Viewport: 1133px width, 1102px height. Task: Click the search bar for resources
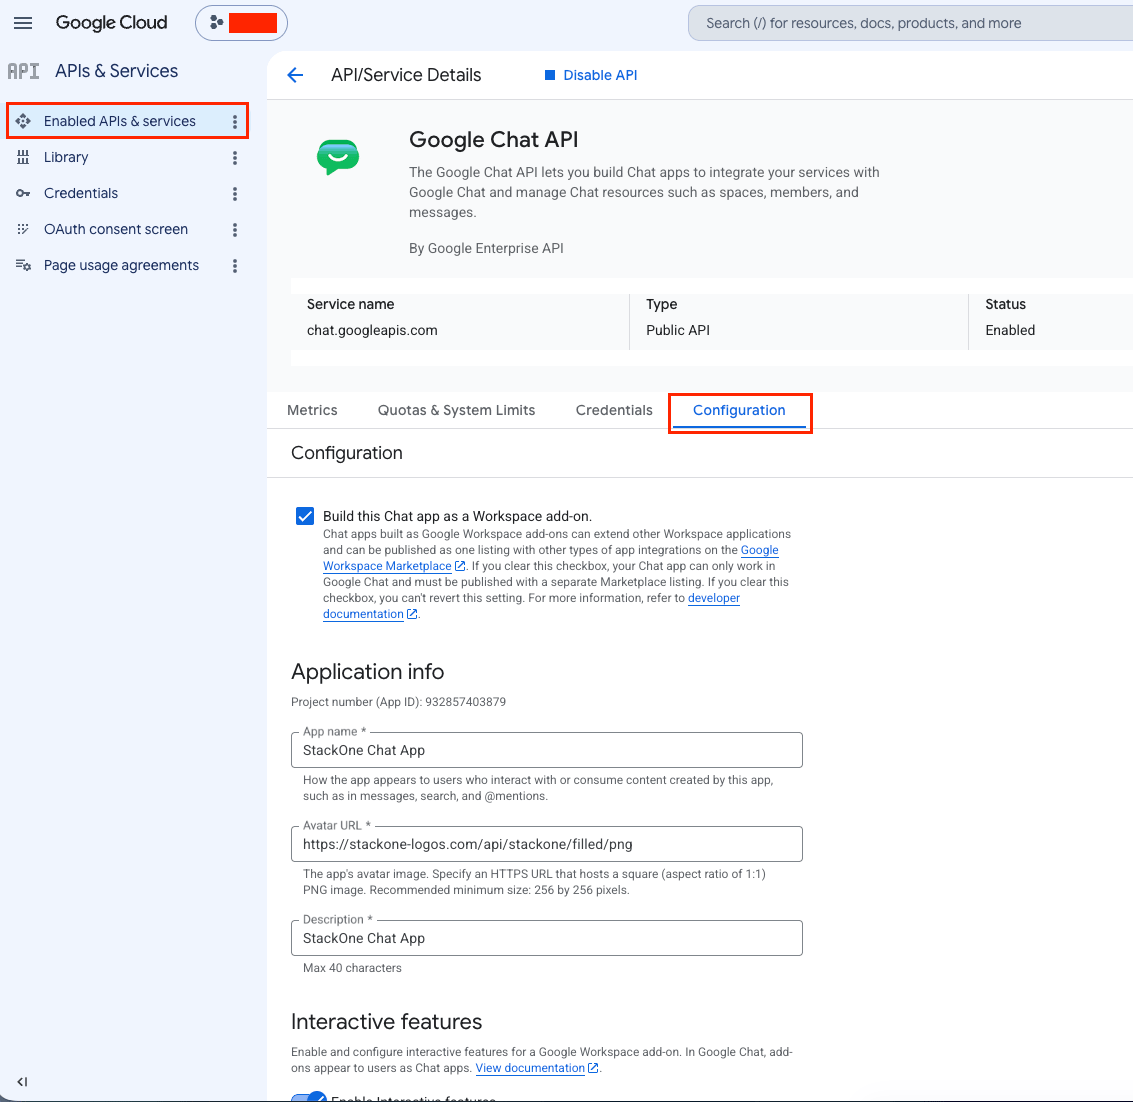coord(910,23)
